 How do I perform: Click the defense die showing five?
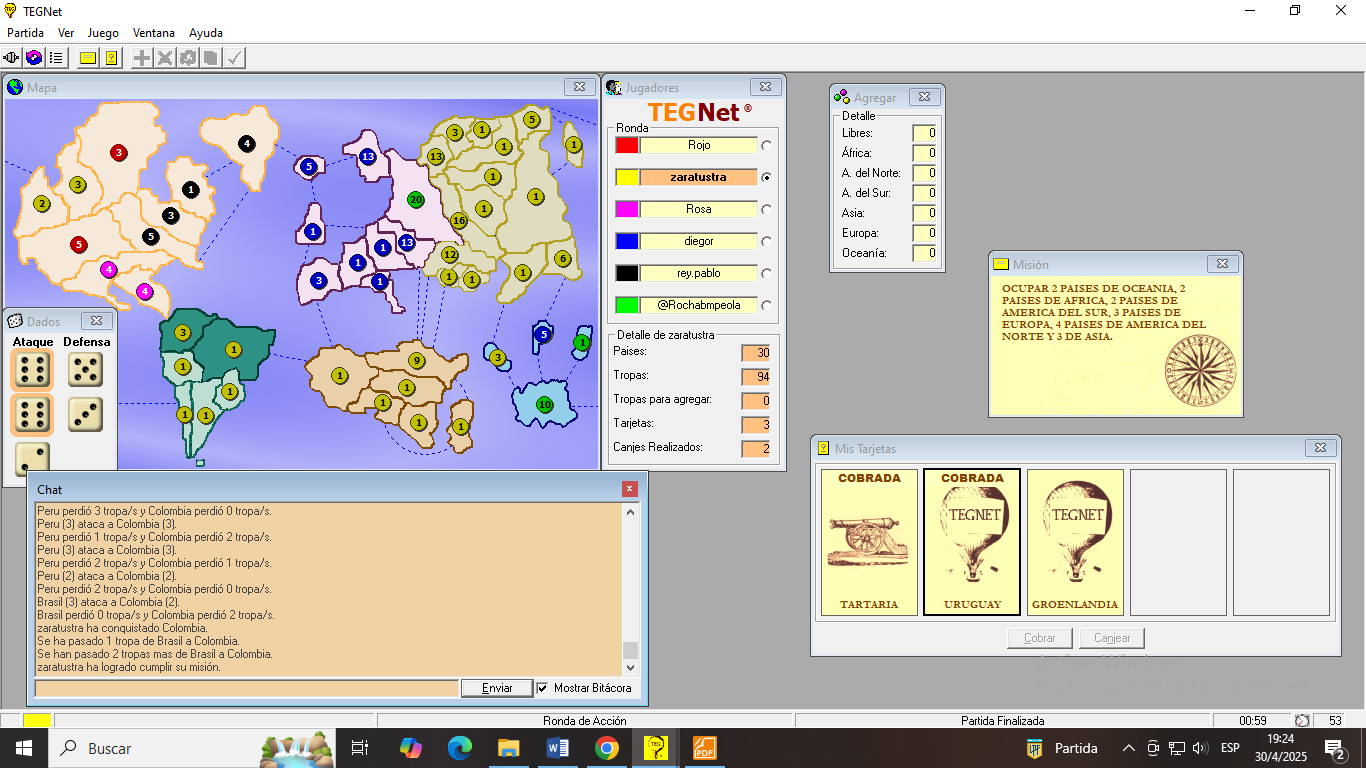tap(85, 369)
